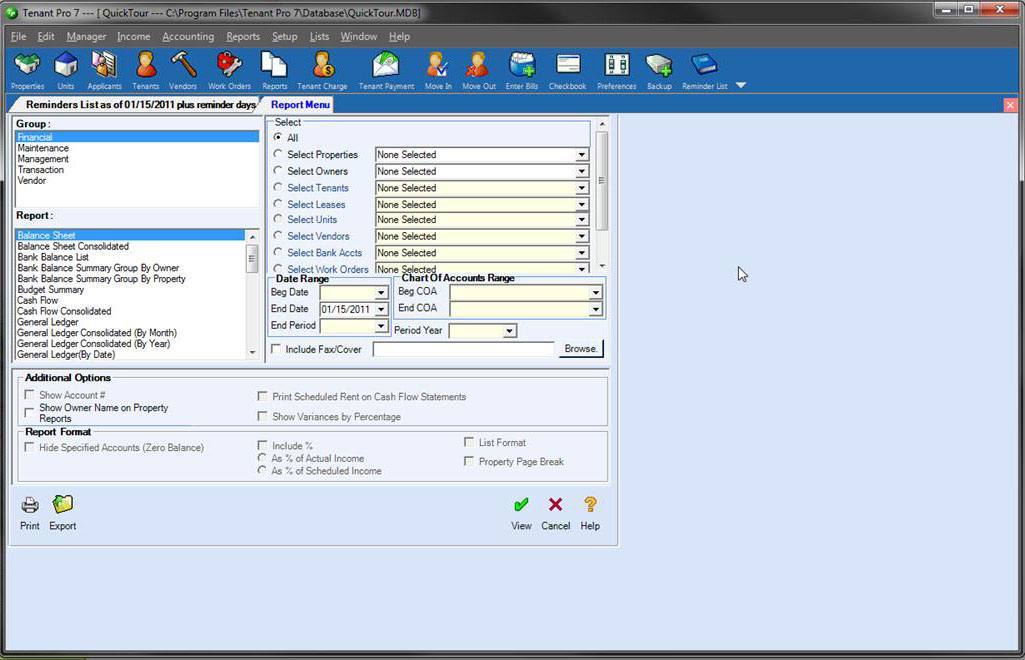Launch the Checkbook icon
The height and width of the screenshot is (660, 1025).
click(567, 70)
